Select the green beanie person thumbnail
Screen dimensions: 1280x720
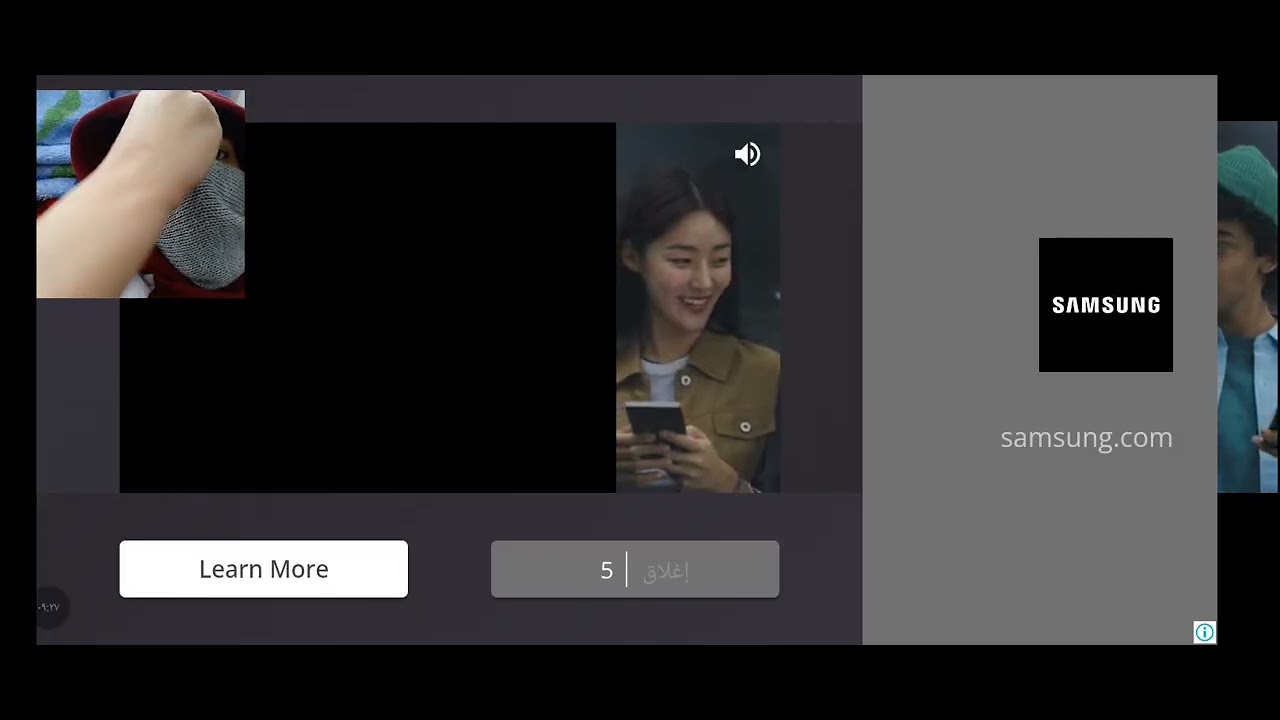(x=1248, y=308)
